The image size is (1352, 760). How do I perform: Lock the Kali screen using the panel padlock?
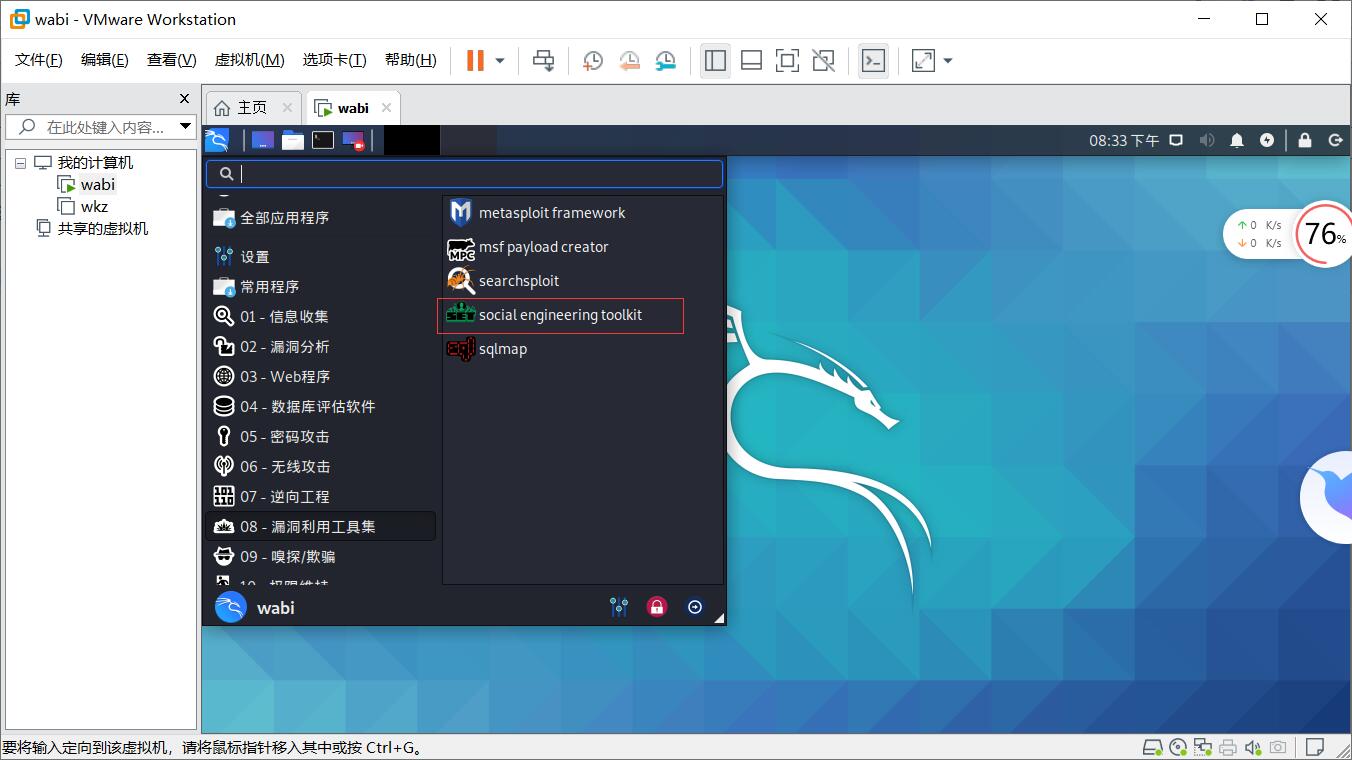click(1304, 140)
